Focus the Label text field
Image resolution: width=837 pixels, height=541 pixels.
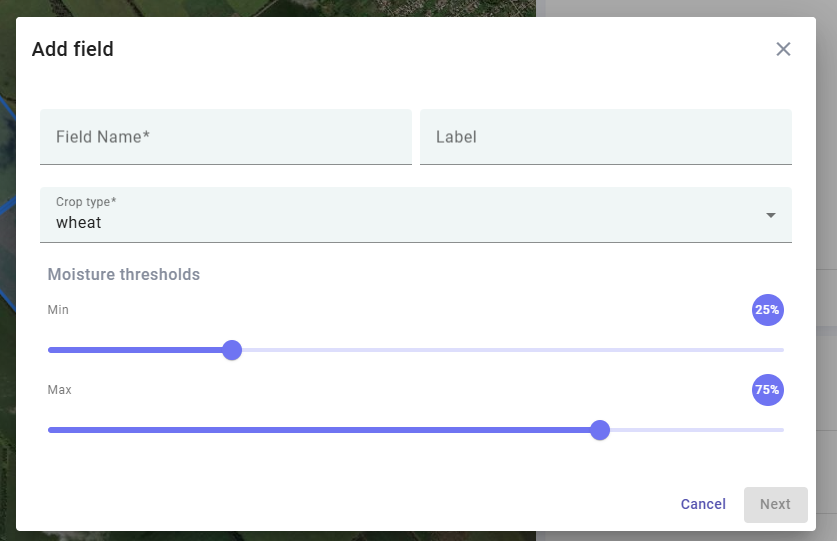pos(605,137)
